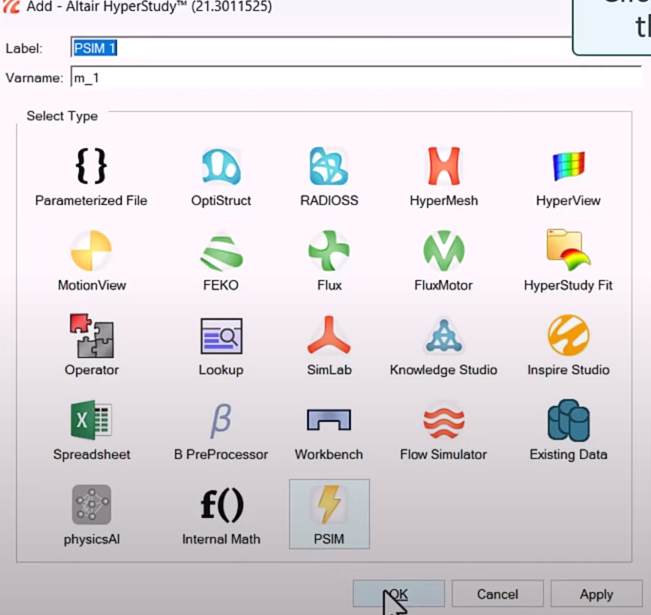
Task: Pick the B PreProcessor type
Action: [221, 421]
